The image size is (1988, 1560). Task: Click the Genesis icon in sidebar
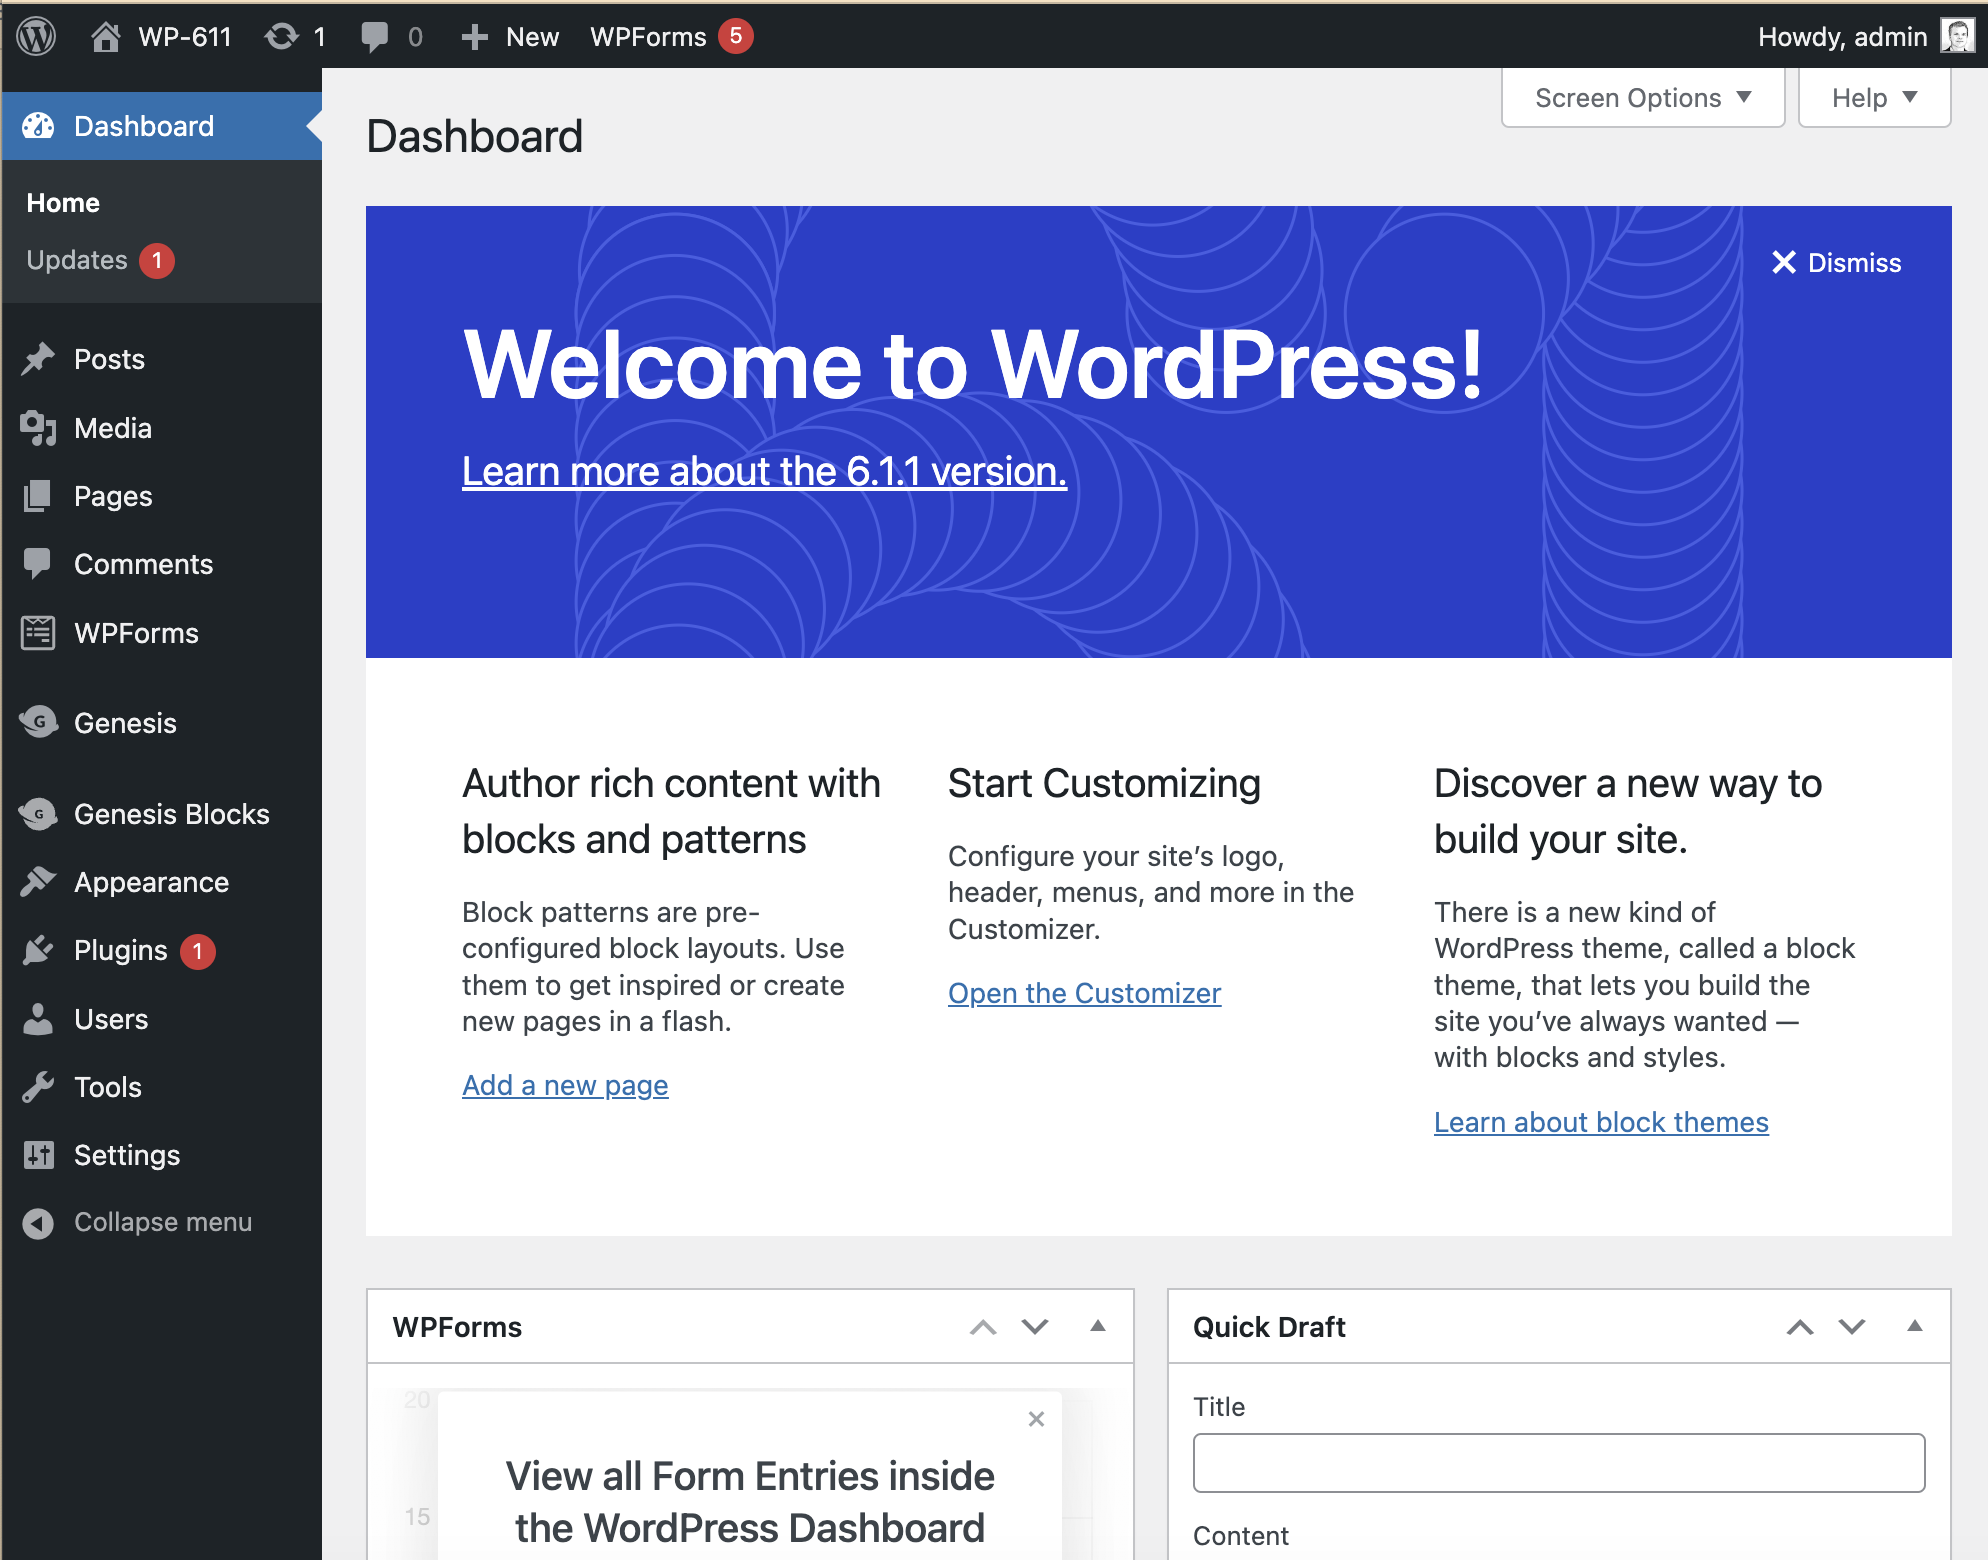click(x=39, y=723)
